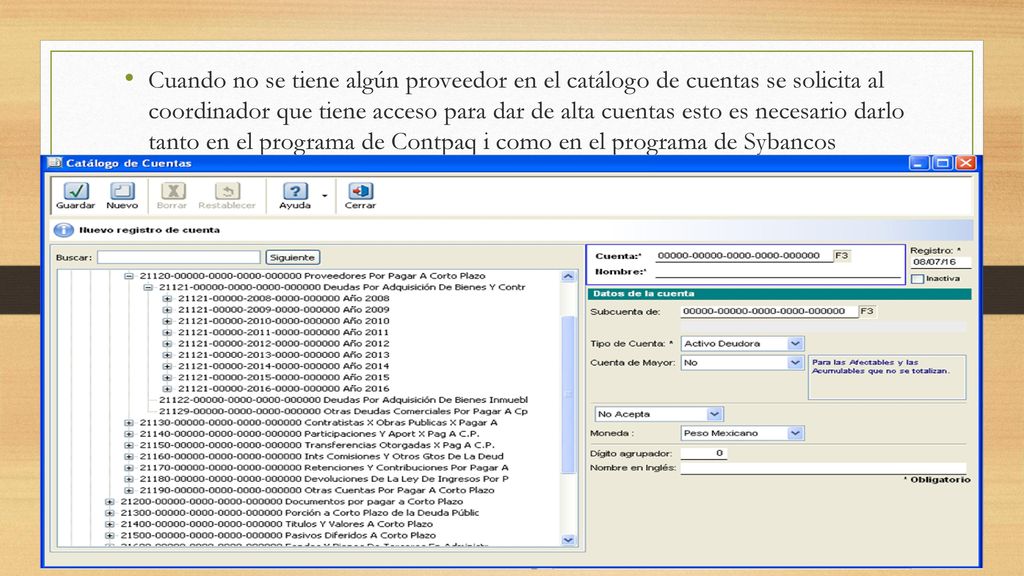
Task: Open the Tipo de Cuenta dropdown
Action: 795,344
